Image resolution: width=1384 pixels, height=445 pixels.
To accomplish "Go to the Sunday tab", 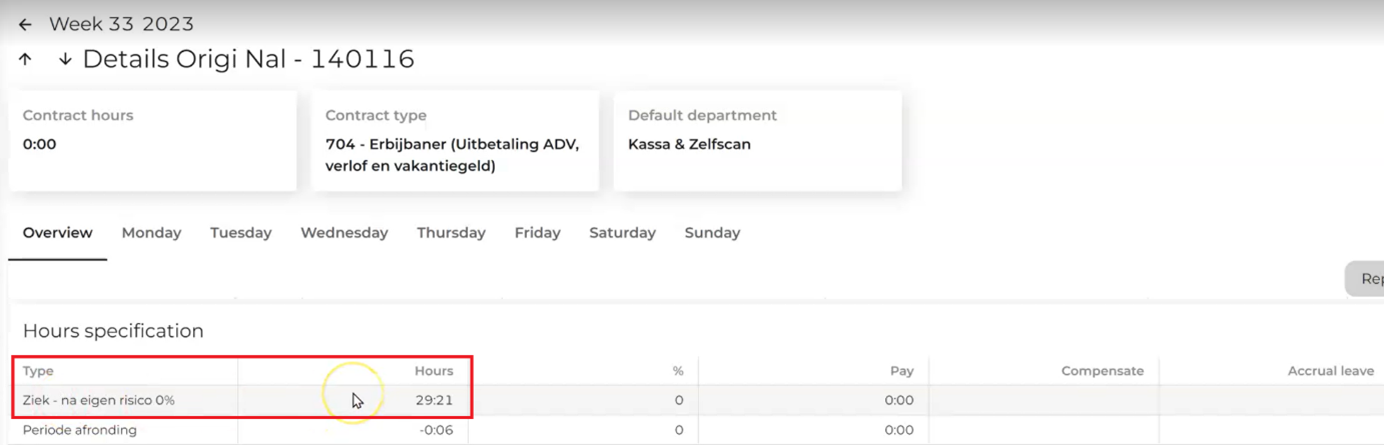I will click(712, 233).
